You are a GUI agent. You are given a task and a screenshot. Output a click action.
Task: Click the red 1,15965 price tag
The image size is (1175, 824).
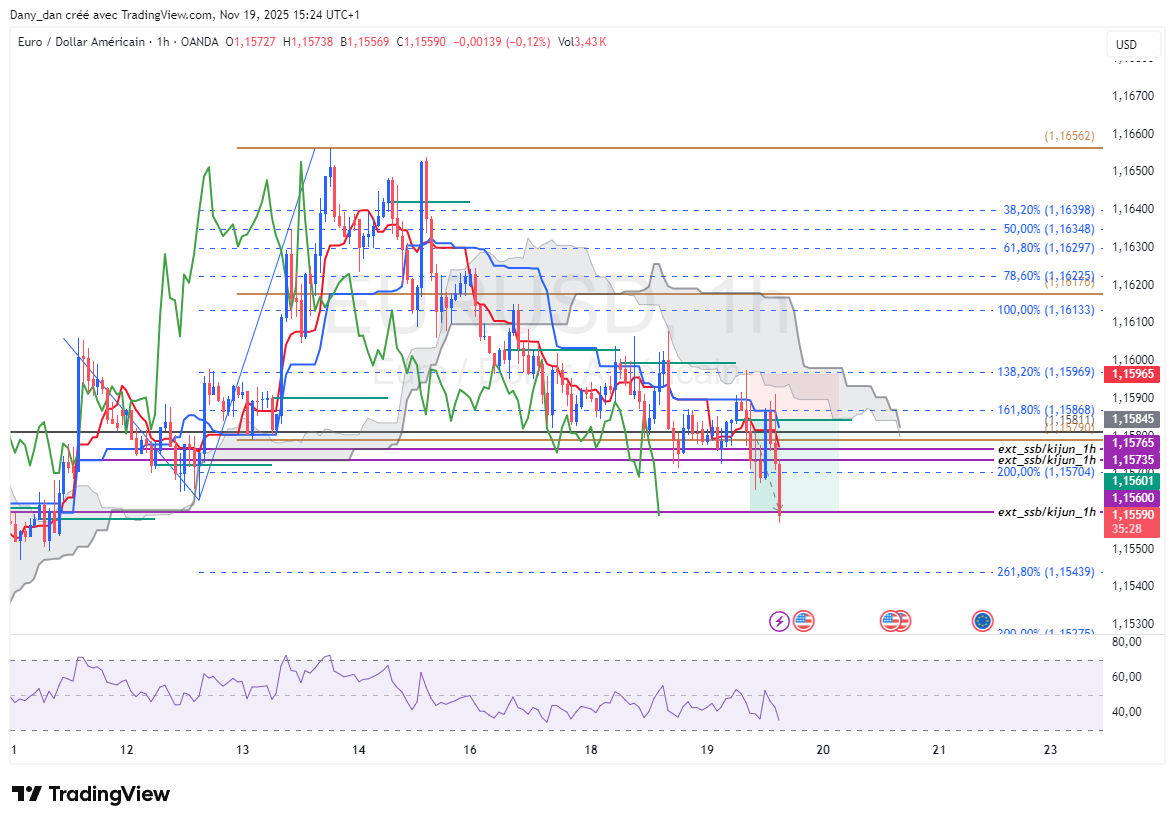pos(1132,373)
